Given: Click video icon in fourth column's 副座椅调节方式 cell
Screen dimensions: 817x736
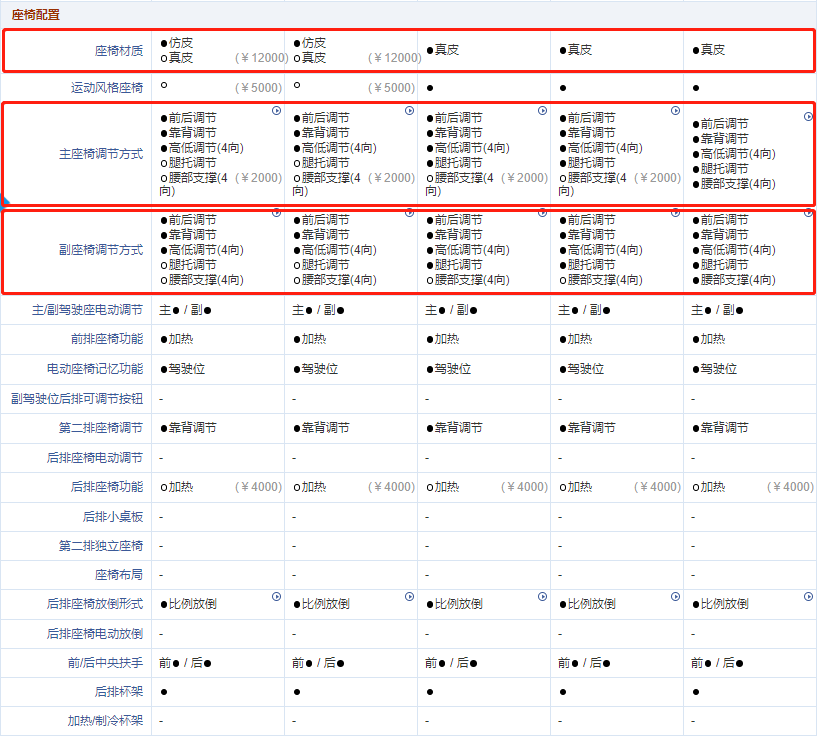Looking at the screenshot, I should coord(676,212).
